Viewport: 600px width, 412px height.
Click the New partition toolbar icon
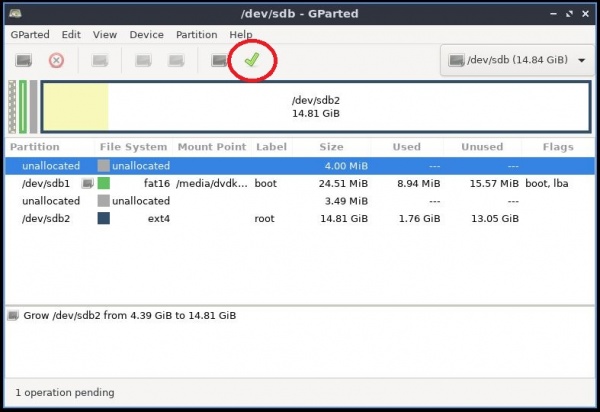23,60
